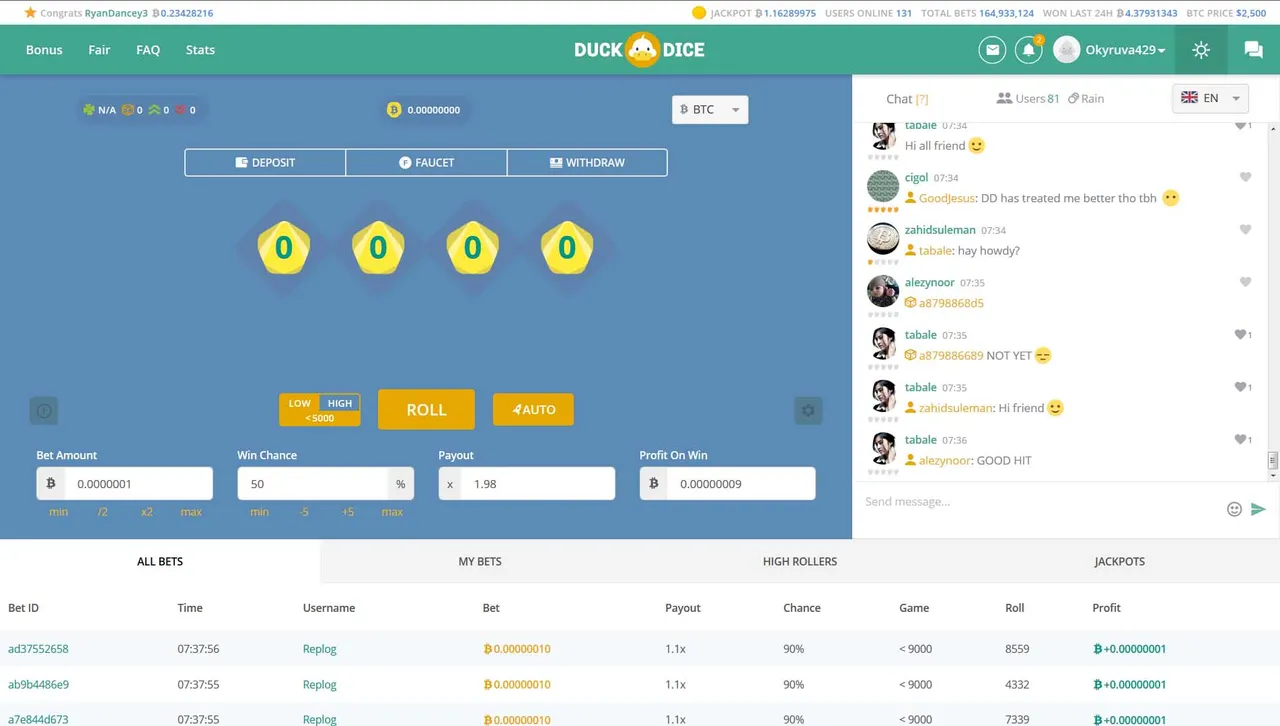The width and height of the screenshot is (1280, 726).
Task: Select HIGH bet mode
Action: tap(340, 403)
